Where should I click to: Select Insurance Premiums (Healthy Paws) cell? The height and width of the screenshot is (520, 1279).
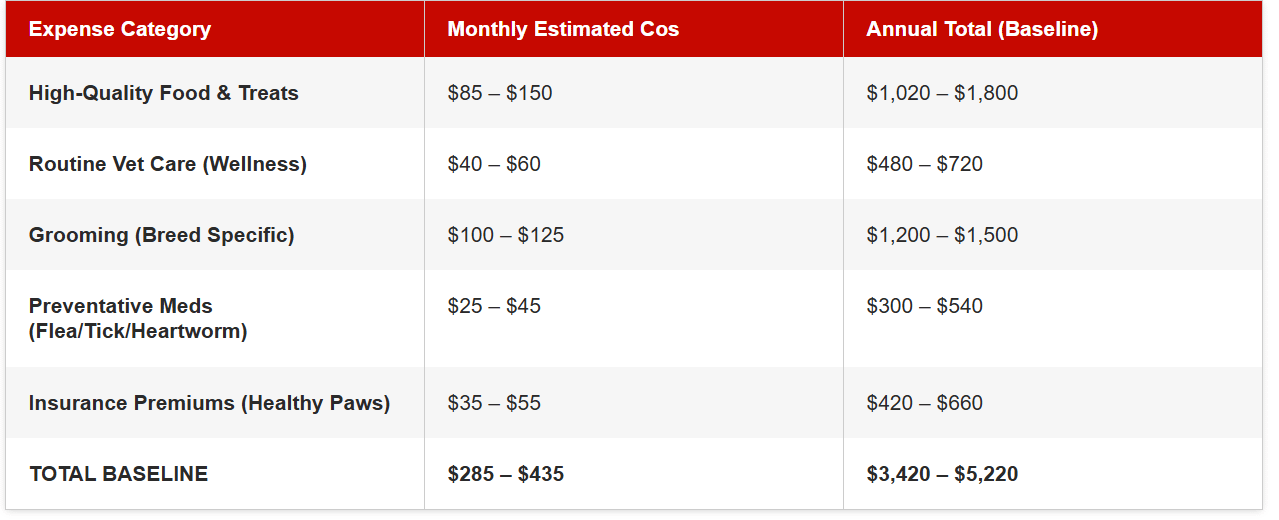pos(210,403)
